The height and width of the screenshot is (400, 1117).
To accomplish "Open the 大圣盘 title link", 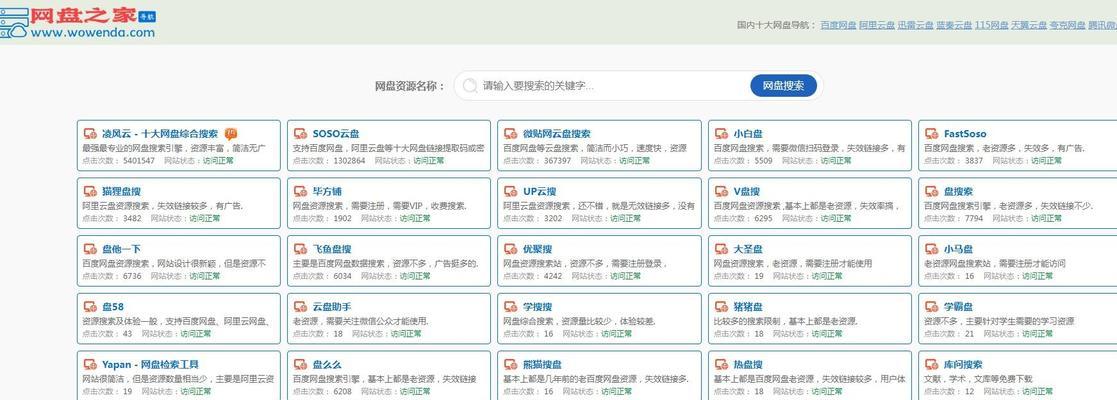I will click(x=748, y=249).
